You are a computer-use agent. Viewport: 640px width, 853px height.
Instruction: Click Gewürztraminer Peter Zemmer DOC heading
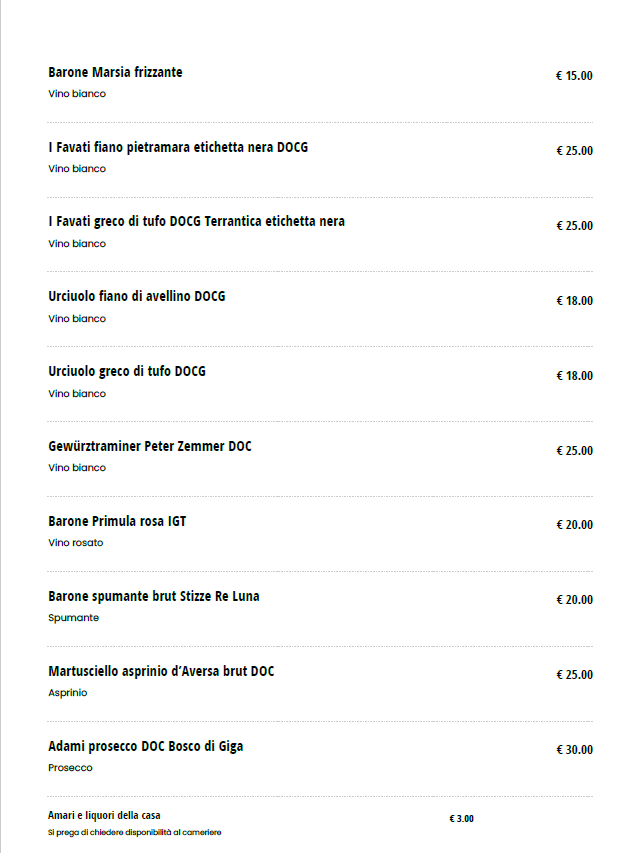150,446
